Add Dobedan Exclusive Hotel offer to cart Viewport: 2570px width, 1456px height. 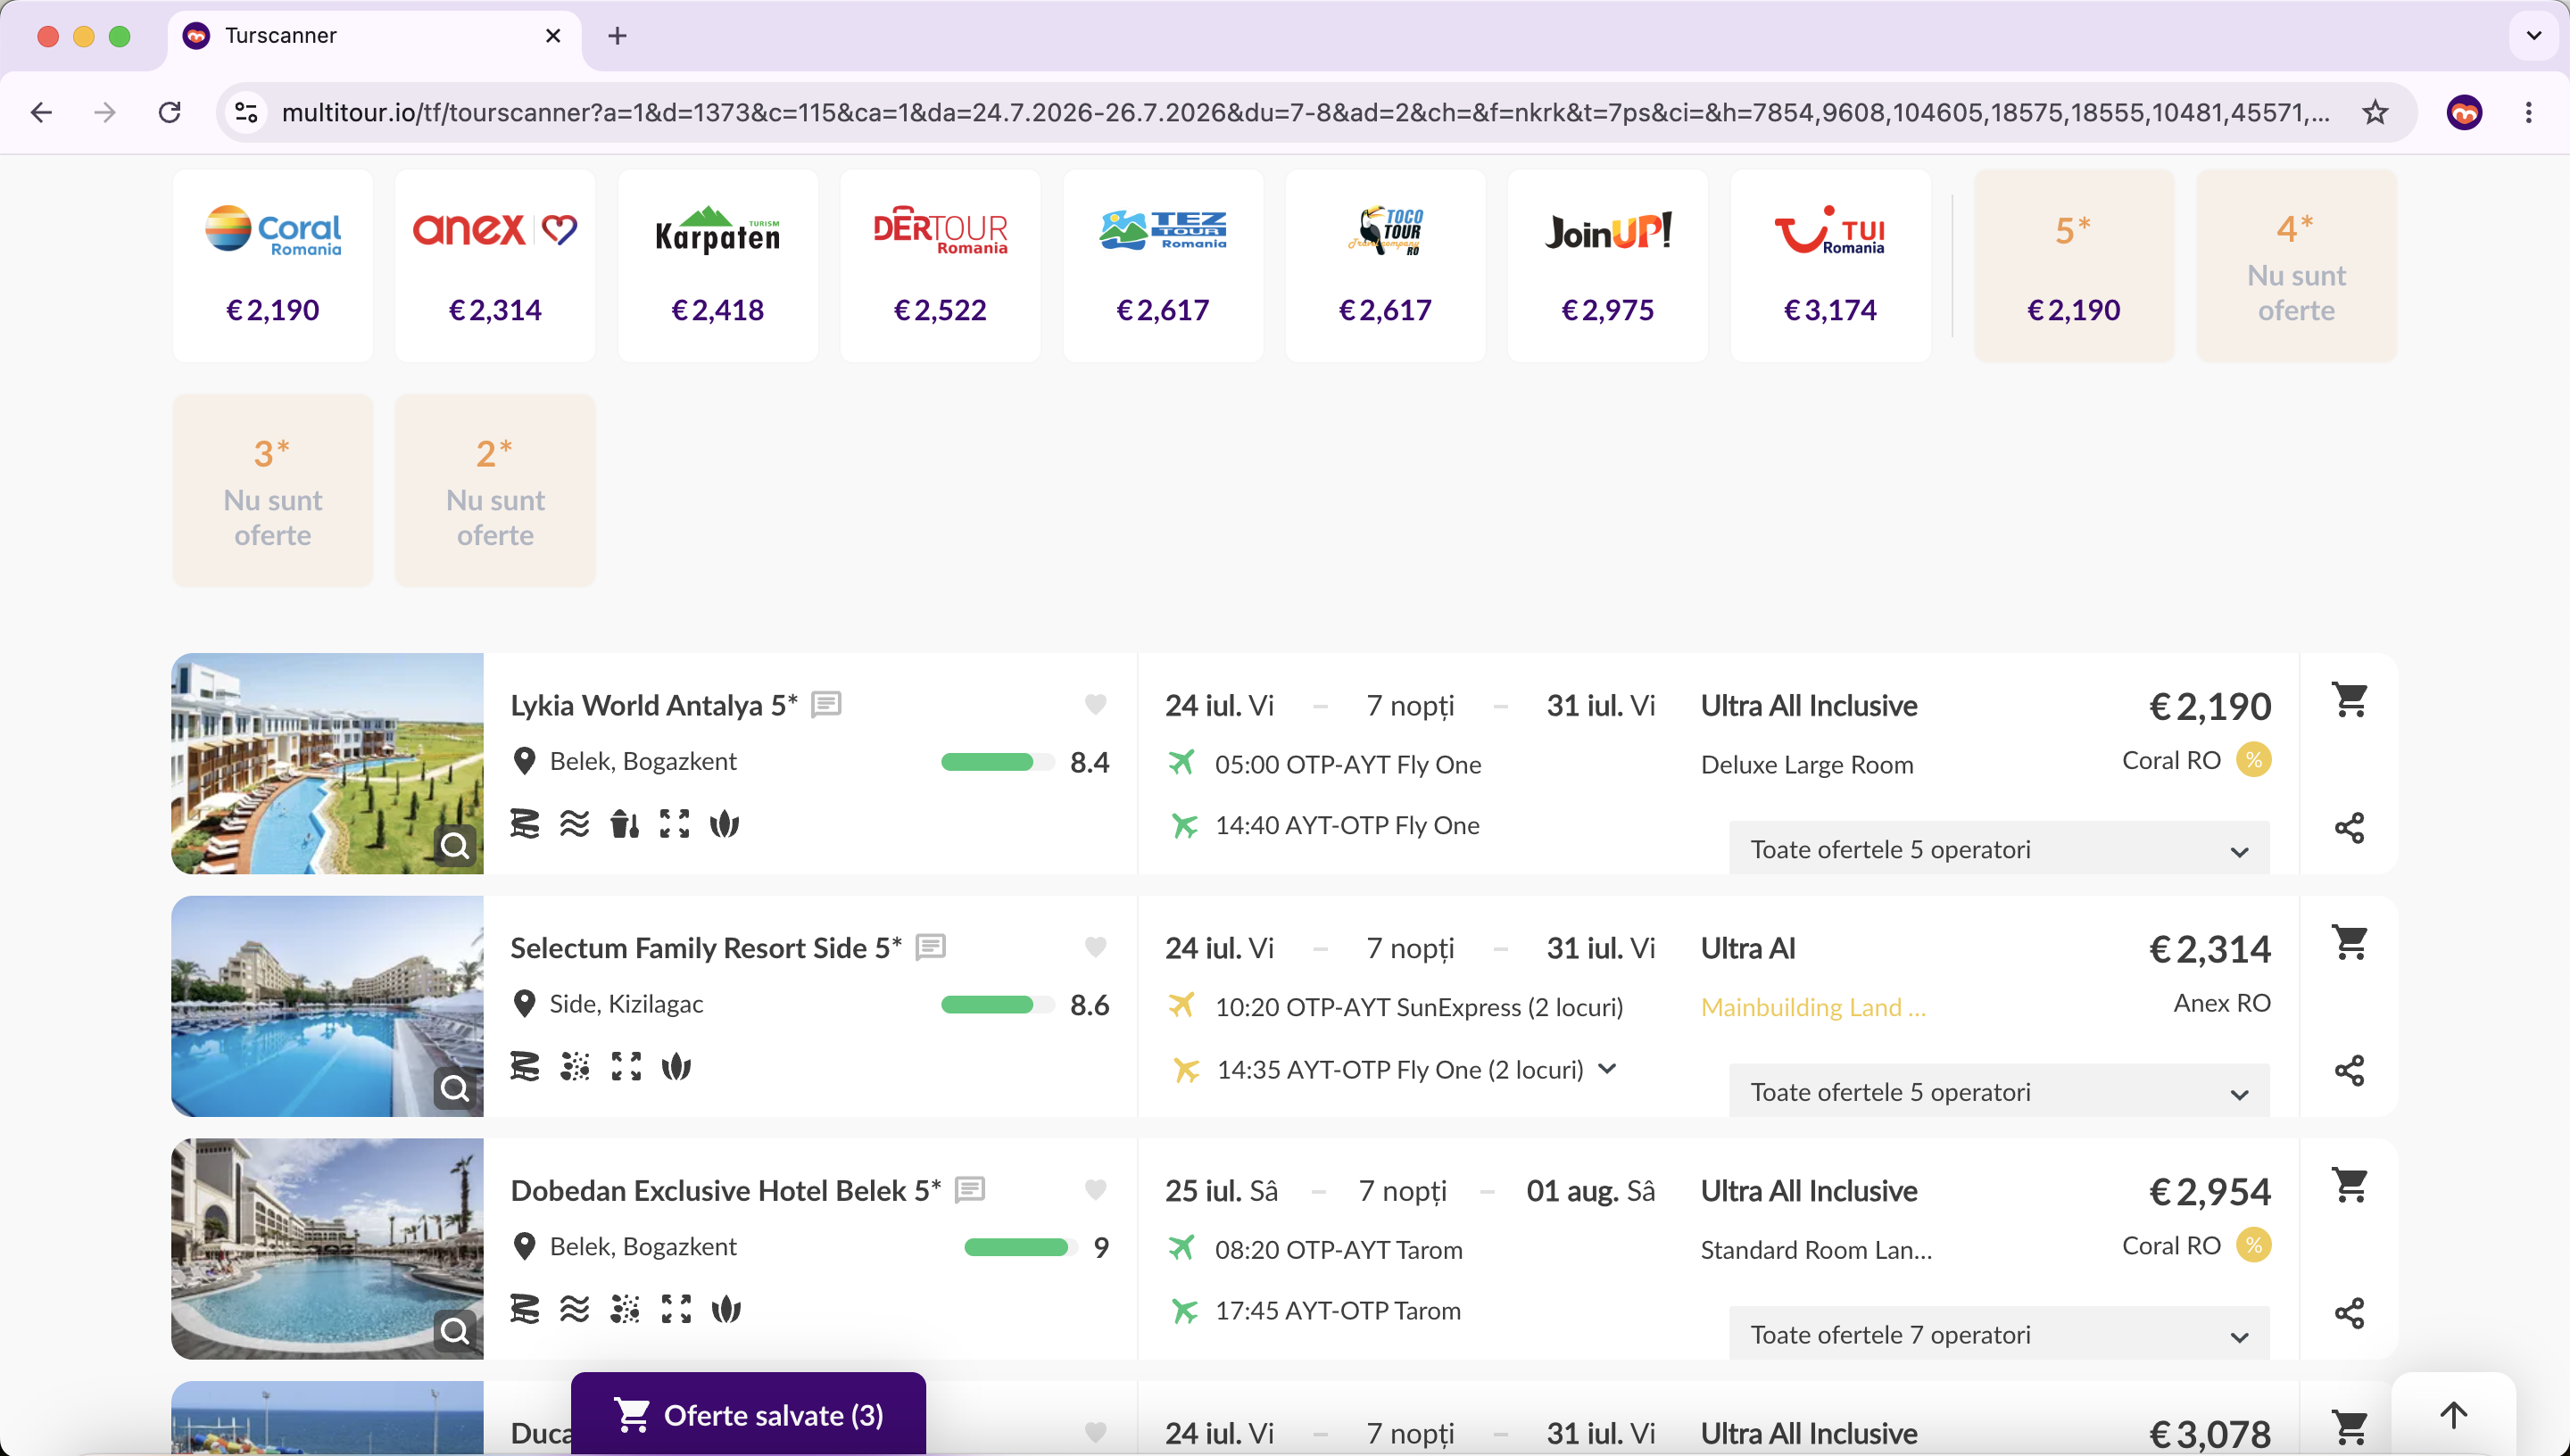click(x=2349, y=1185)
